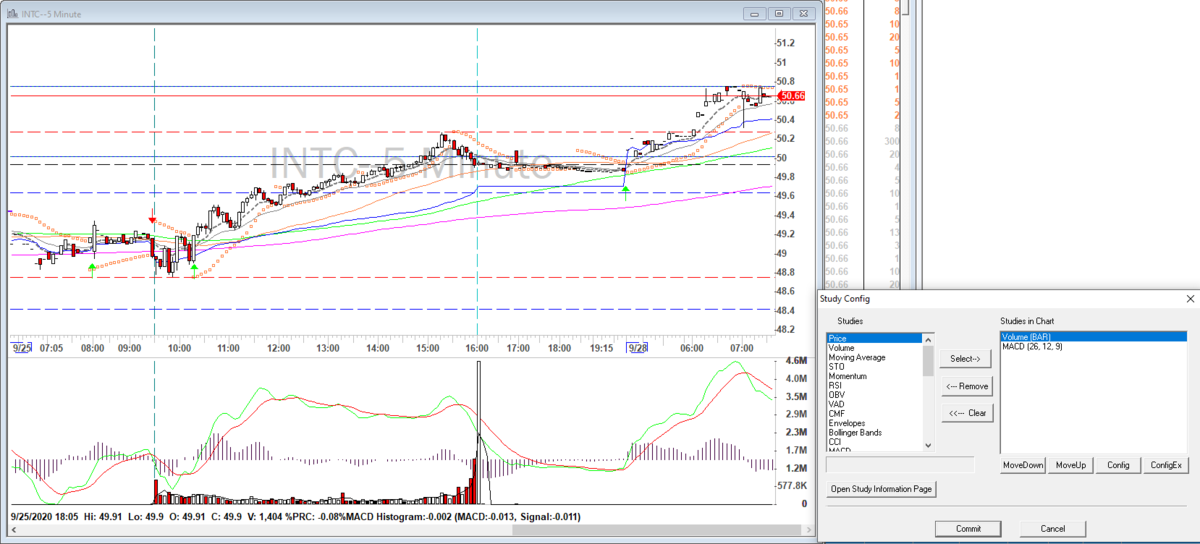Open Study Information Page
The width and height of the screenshot is (1200, 544).
tap(881, 489)
